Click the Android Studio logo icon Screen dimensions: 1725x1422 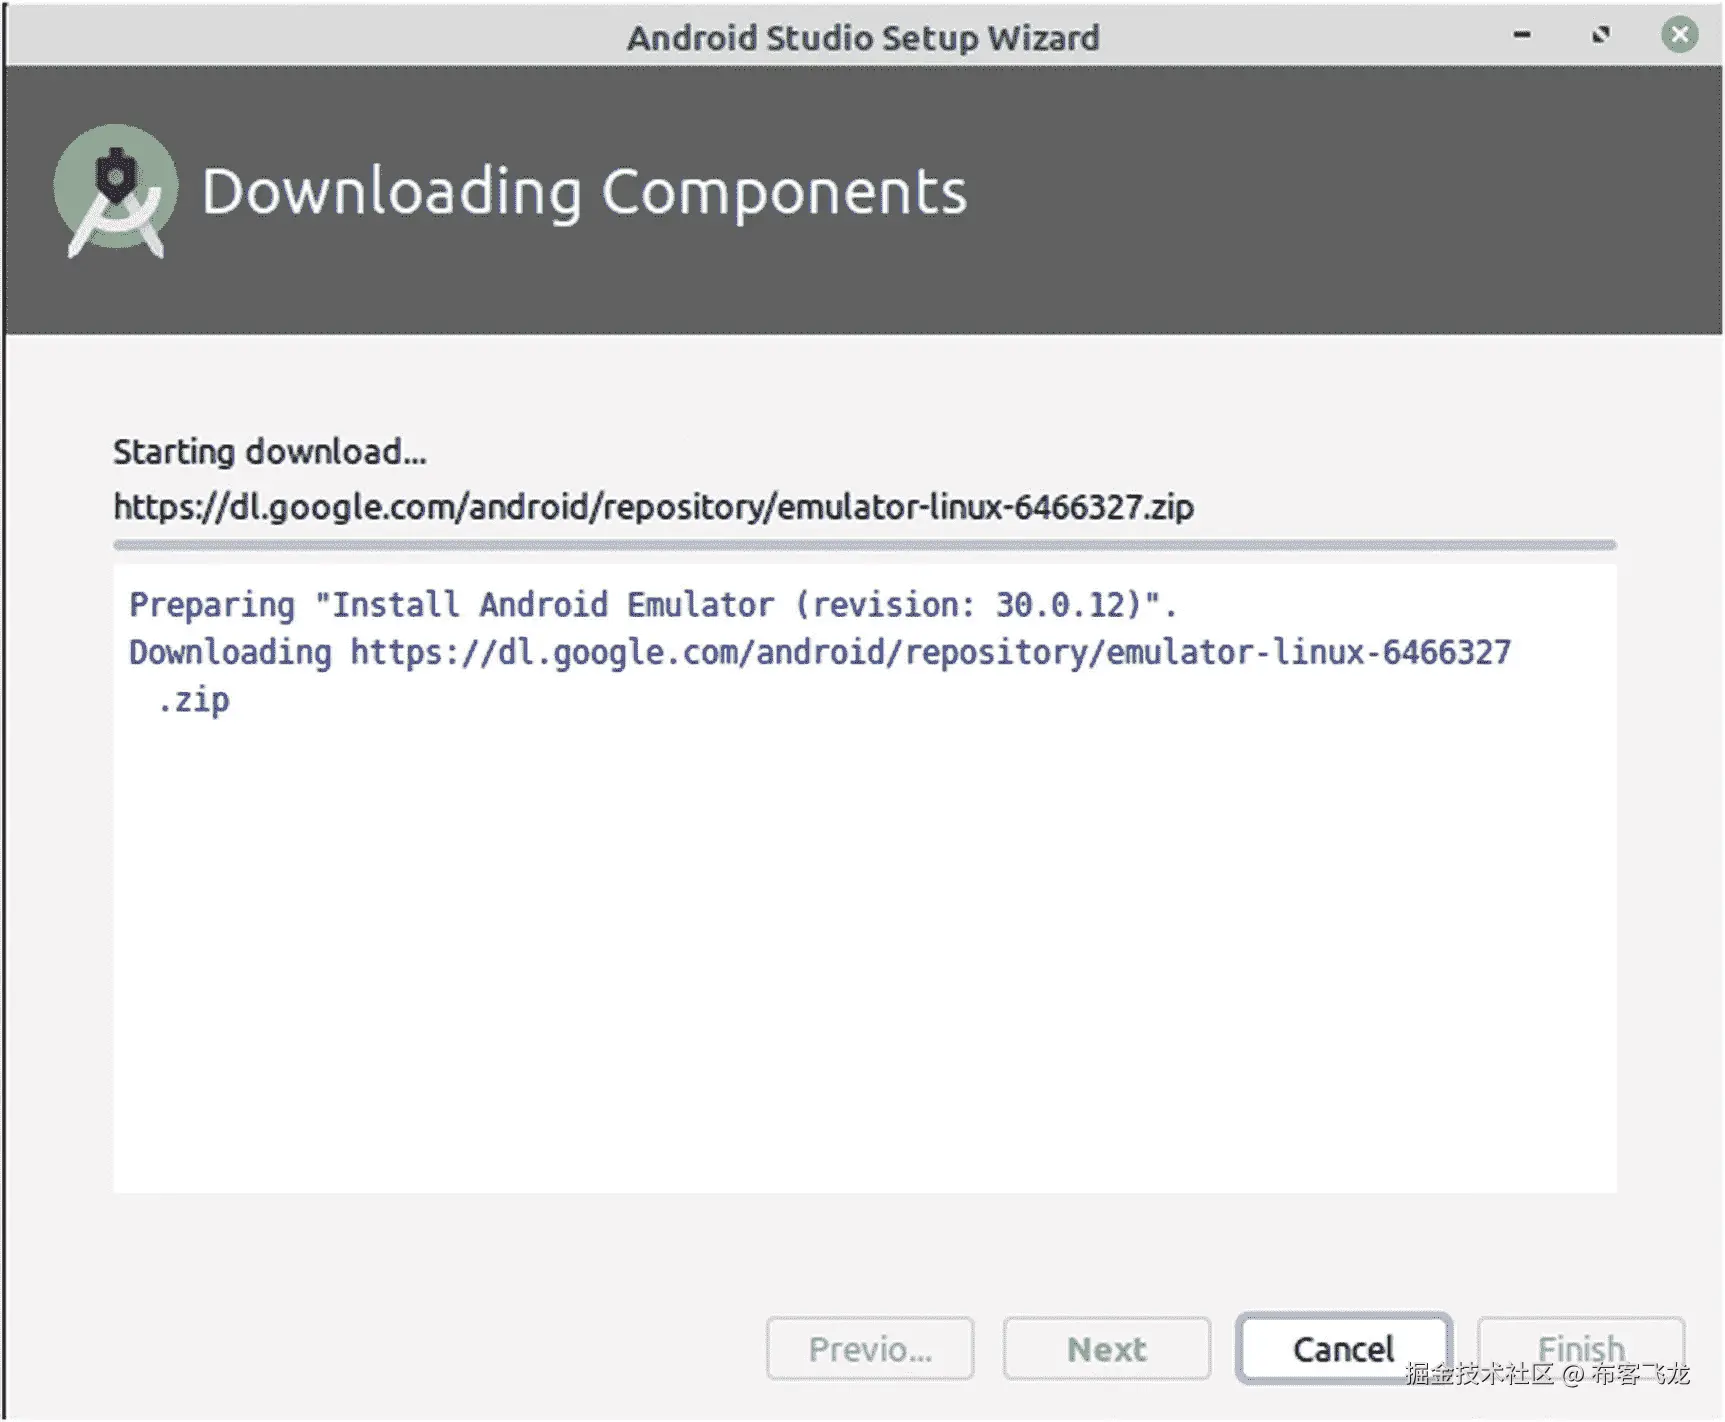point(116,191)
